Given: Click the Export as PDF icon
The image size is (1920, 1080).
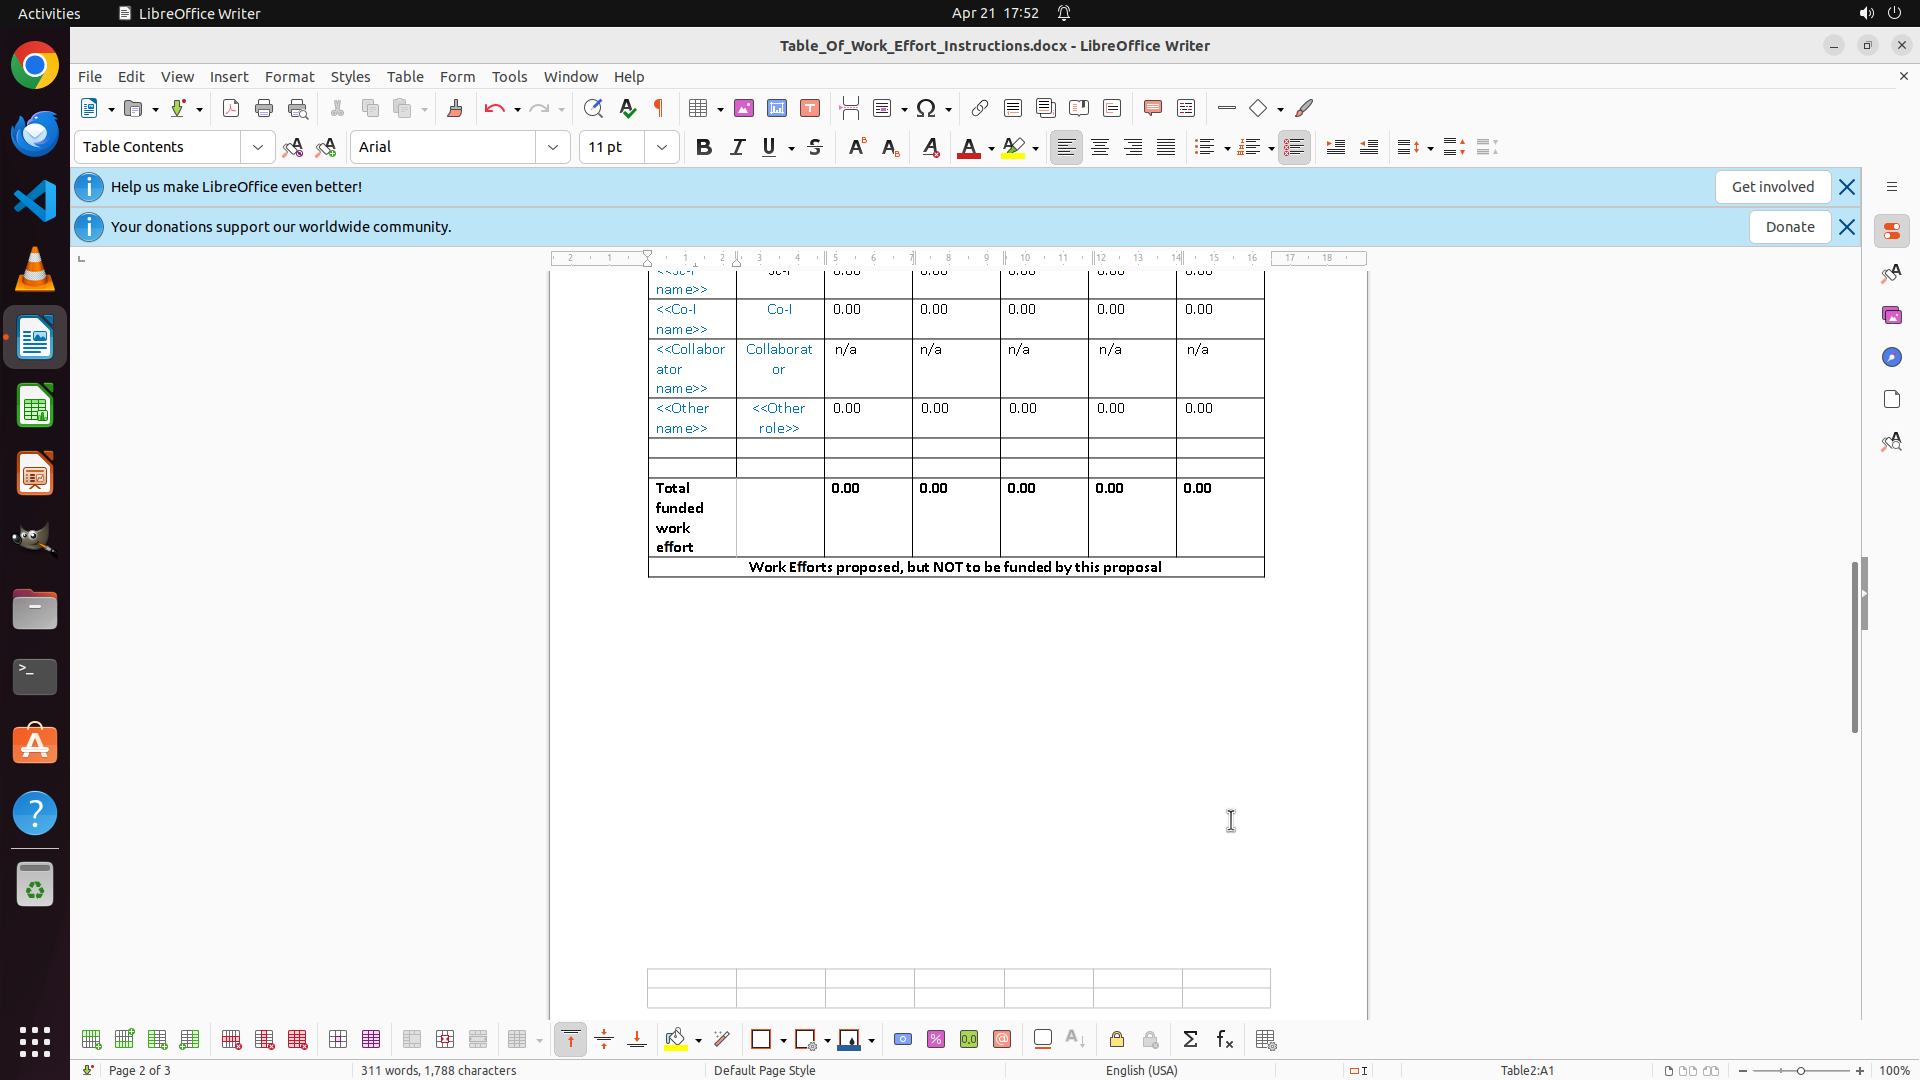Looking at the screenshot, I should [x=231, y=108].
